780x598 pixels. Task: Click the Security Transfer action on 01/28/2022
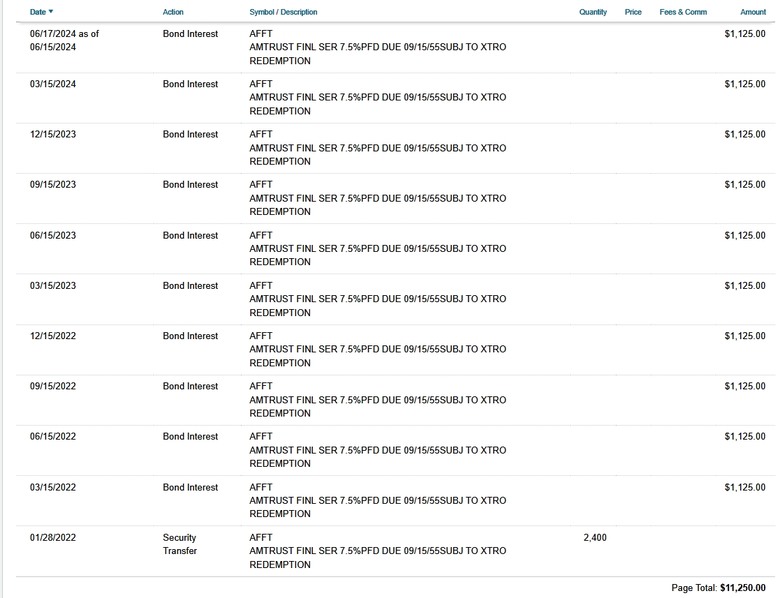click(x=180, y=544)
